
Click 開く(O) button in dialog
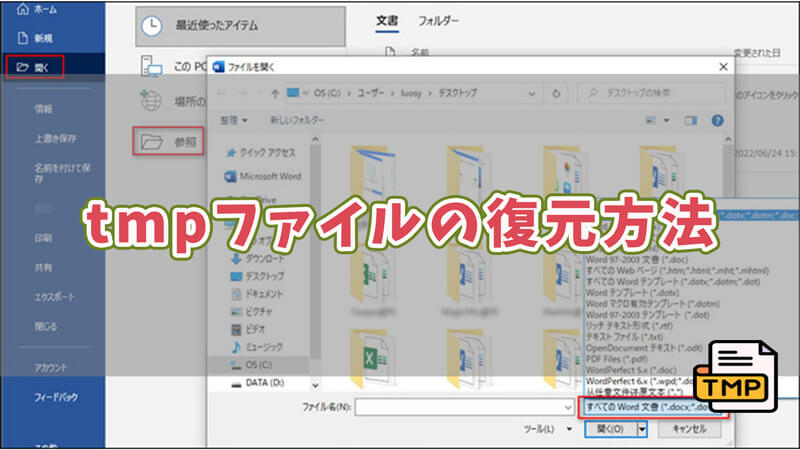[611, 429]
